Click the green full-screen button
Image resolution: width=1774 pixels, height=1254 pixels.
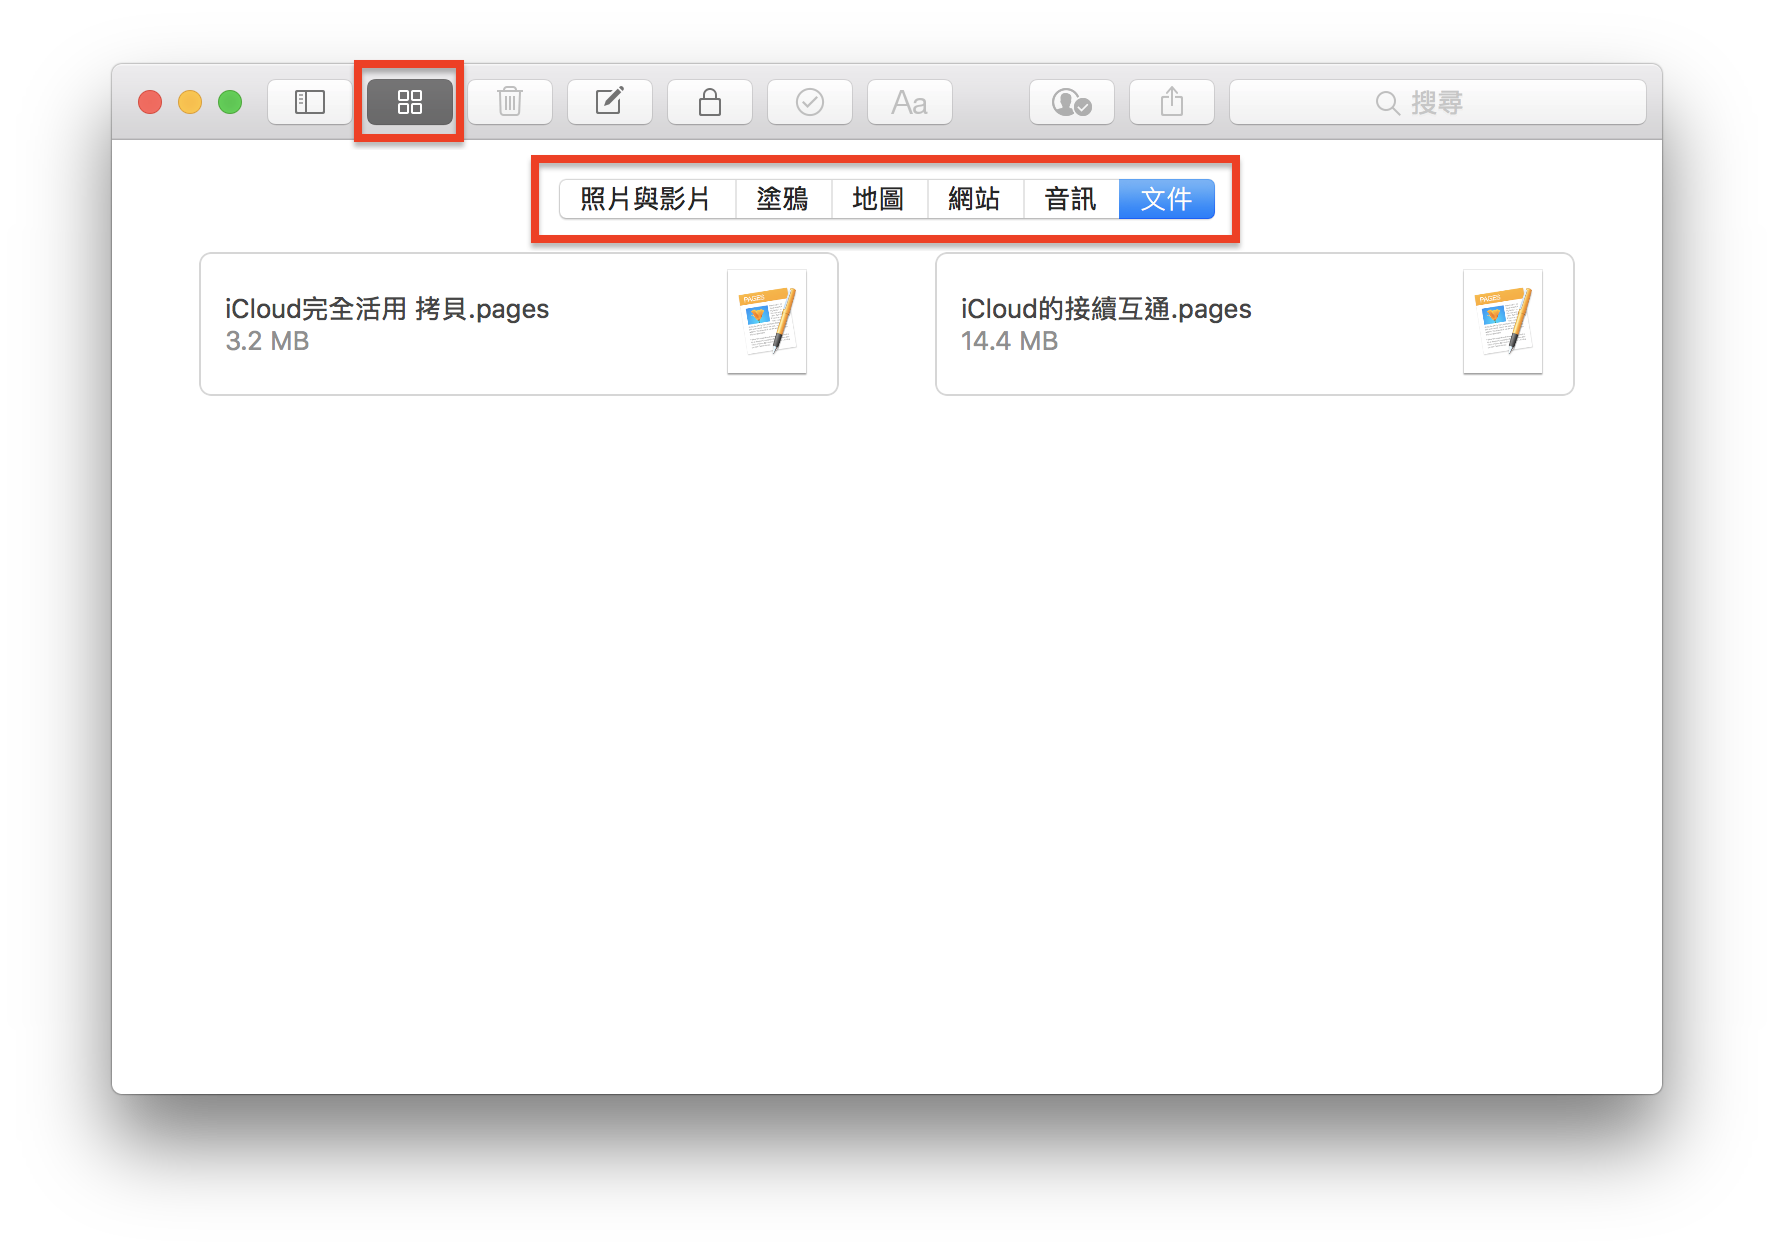click(230, 102)
